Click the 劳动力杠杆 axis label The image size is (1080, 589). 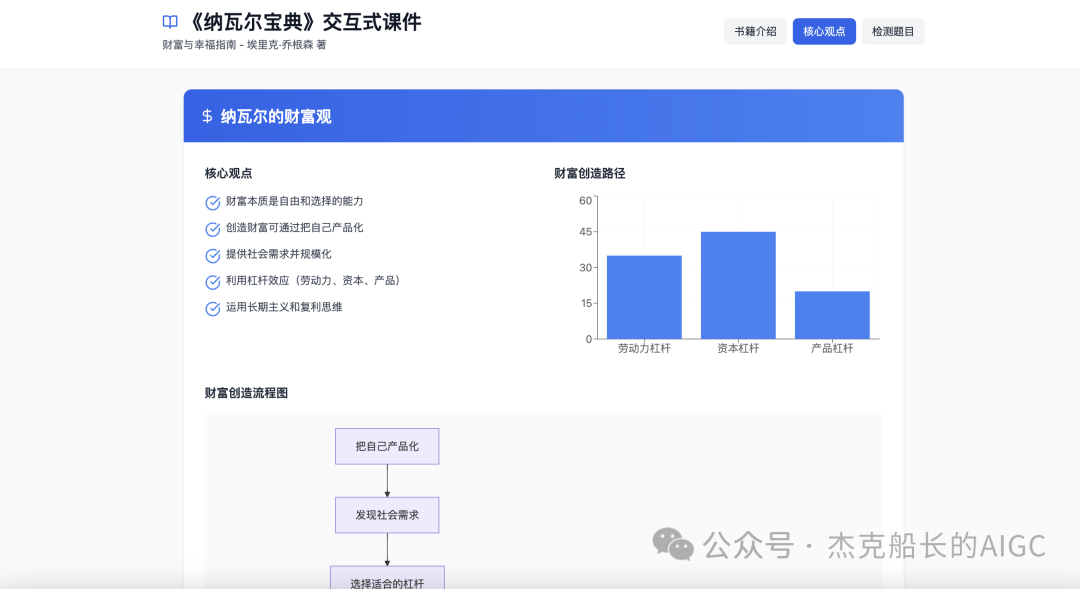(644, 349)
